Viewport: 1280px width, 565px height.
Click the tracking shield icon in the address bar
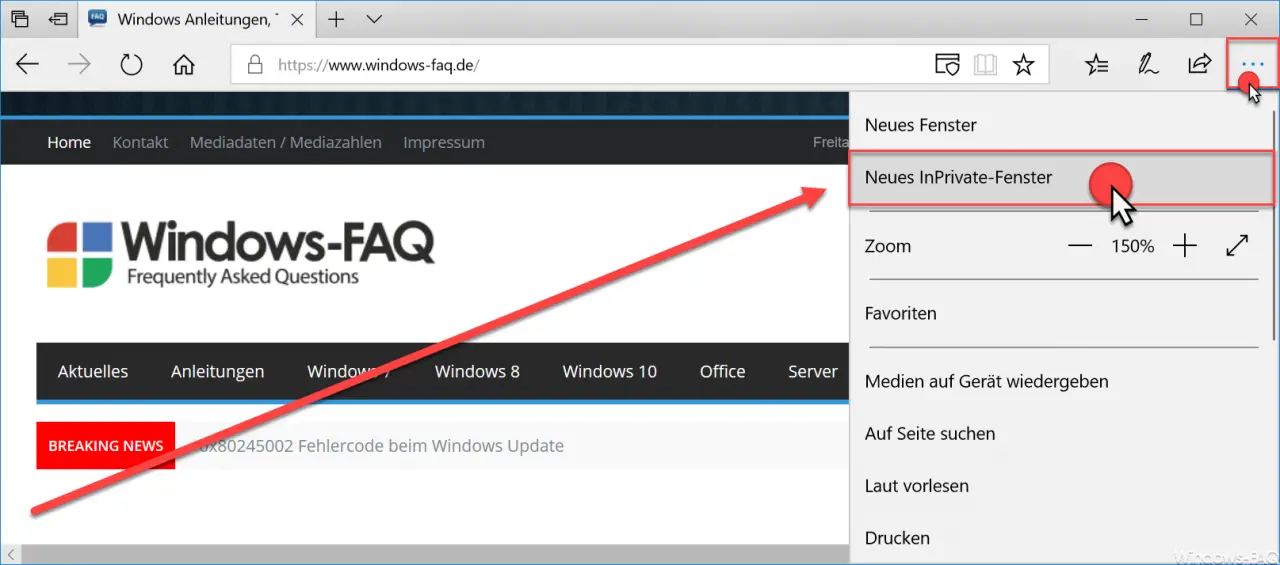(x=947, y=65)
